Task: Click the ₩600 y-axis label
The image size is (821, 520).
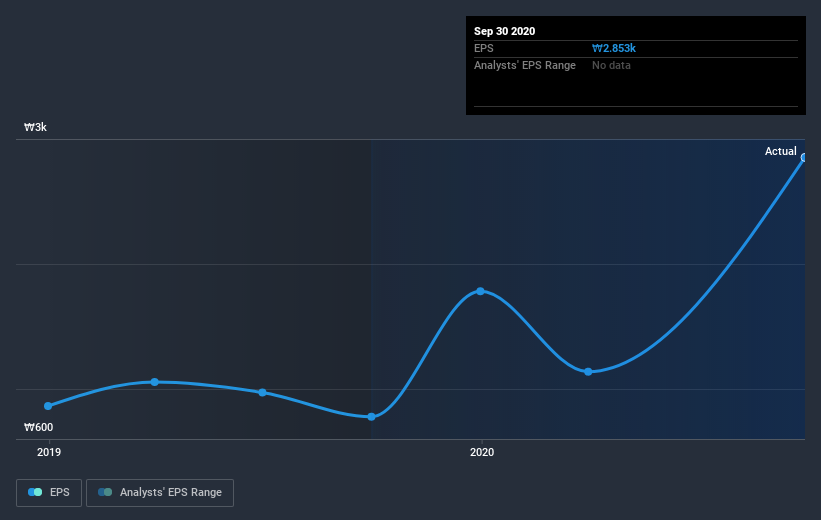Action: click(x=38, y=427)
